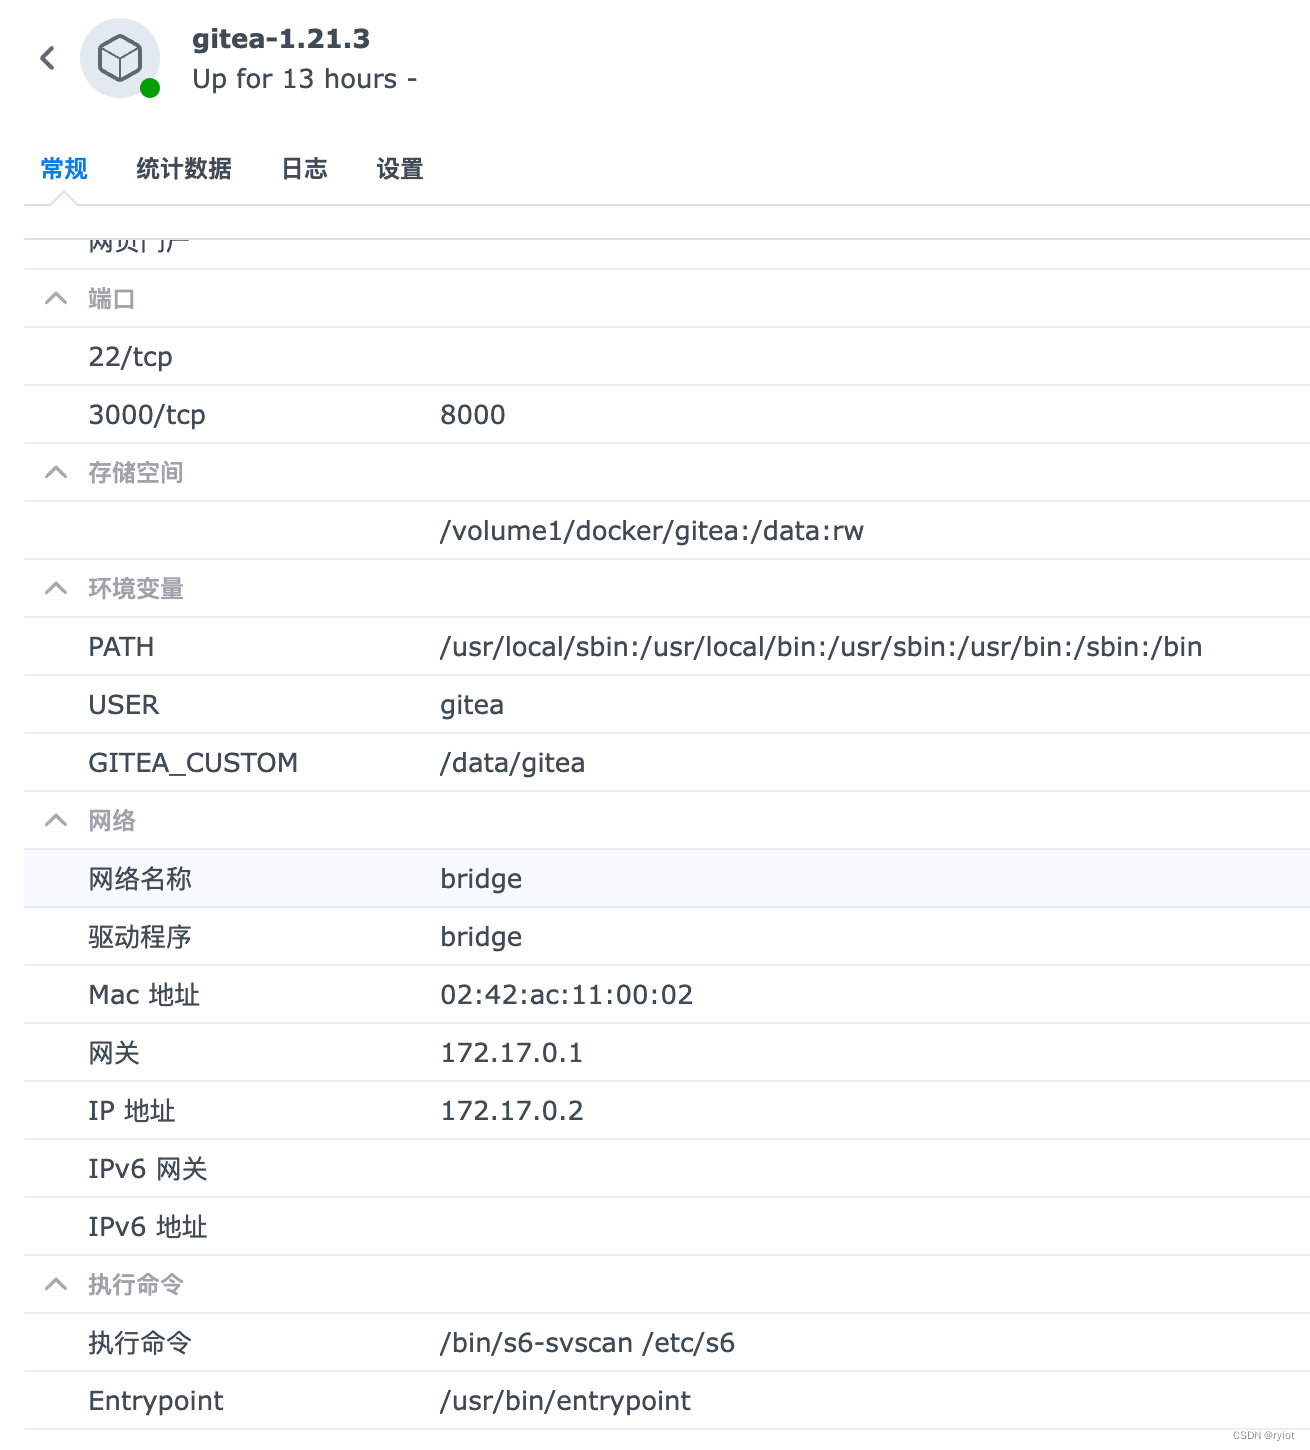Collapse the 端口 section chevron

tap(57, 298)
